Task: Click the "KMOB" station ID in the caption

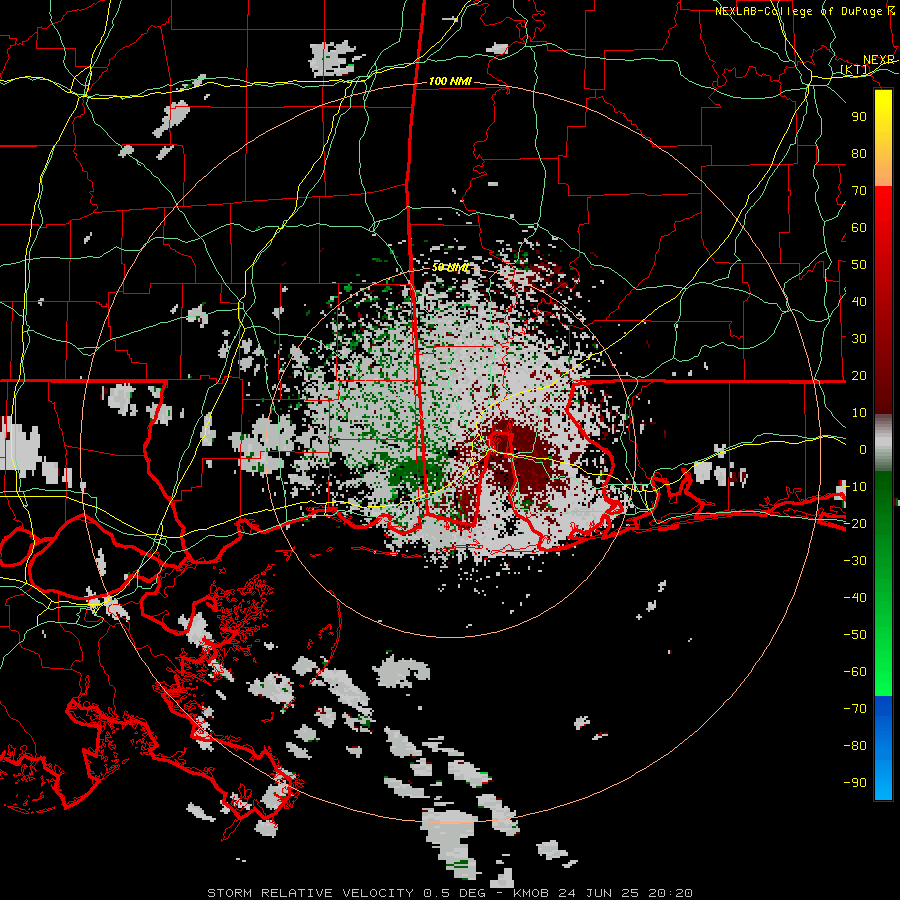Action: pos(532,893)
